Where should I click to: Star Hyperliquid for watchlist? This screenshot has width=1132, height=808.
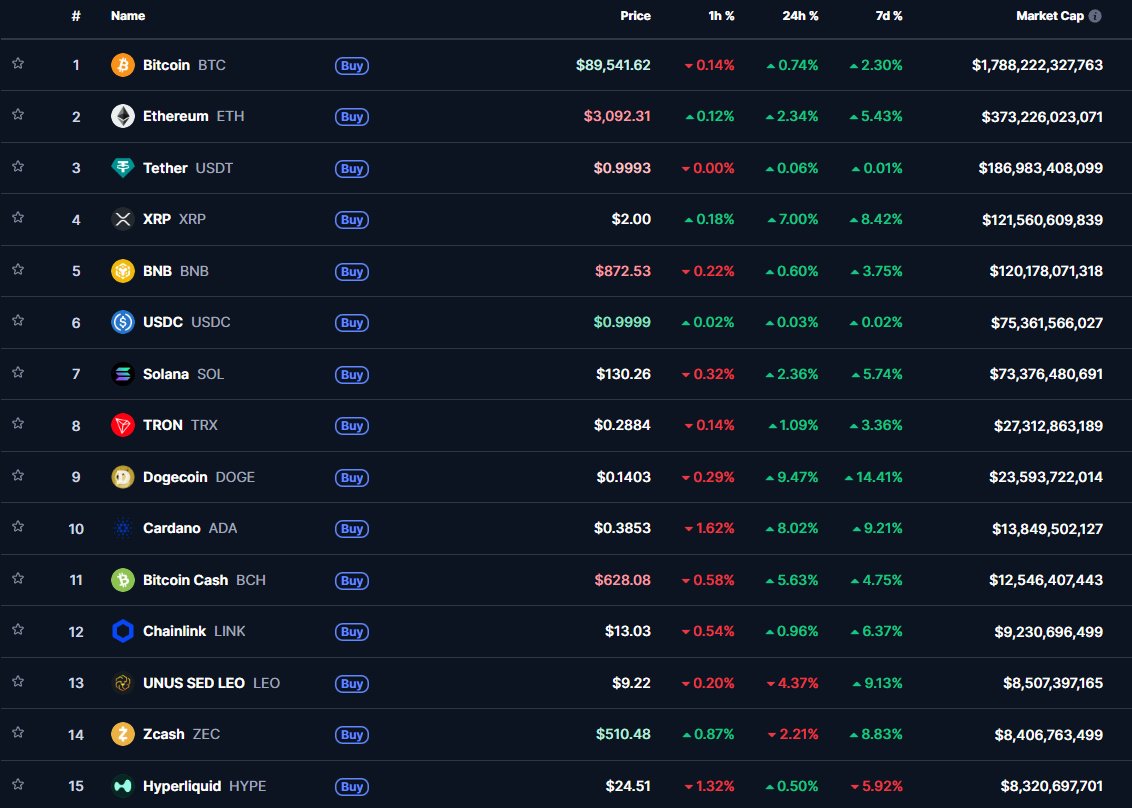pos(18,784)
